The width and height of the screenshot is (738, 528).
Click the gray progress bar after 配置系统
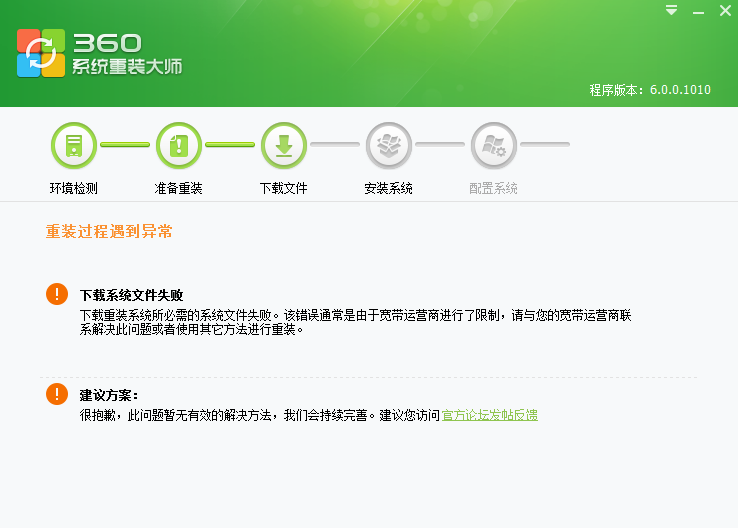pyautogui.click(x=545, y=144)
